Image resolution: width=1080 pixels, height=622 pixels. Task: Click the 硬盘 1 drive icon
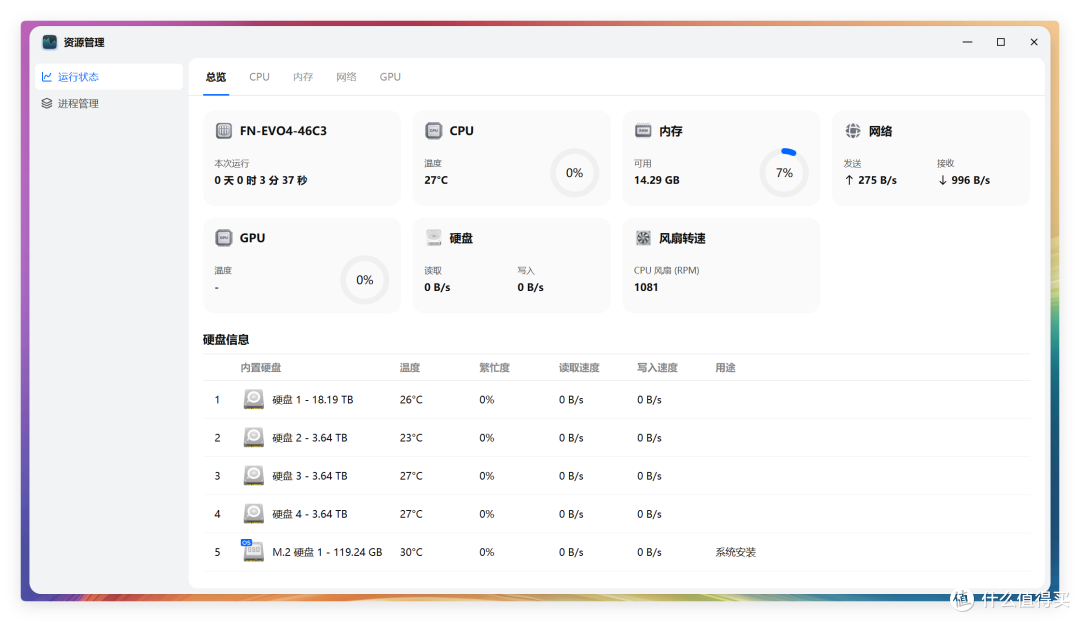[253, 400]
